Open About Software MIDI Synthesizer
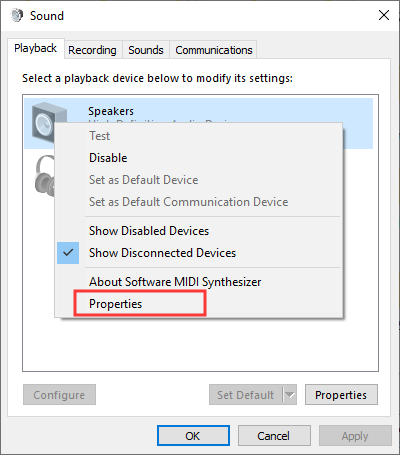 tap(175, 282)
